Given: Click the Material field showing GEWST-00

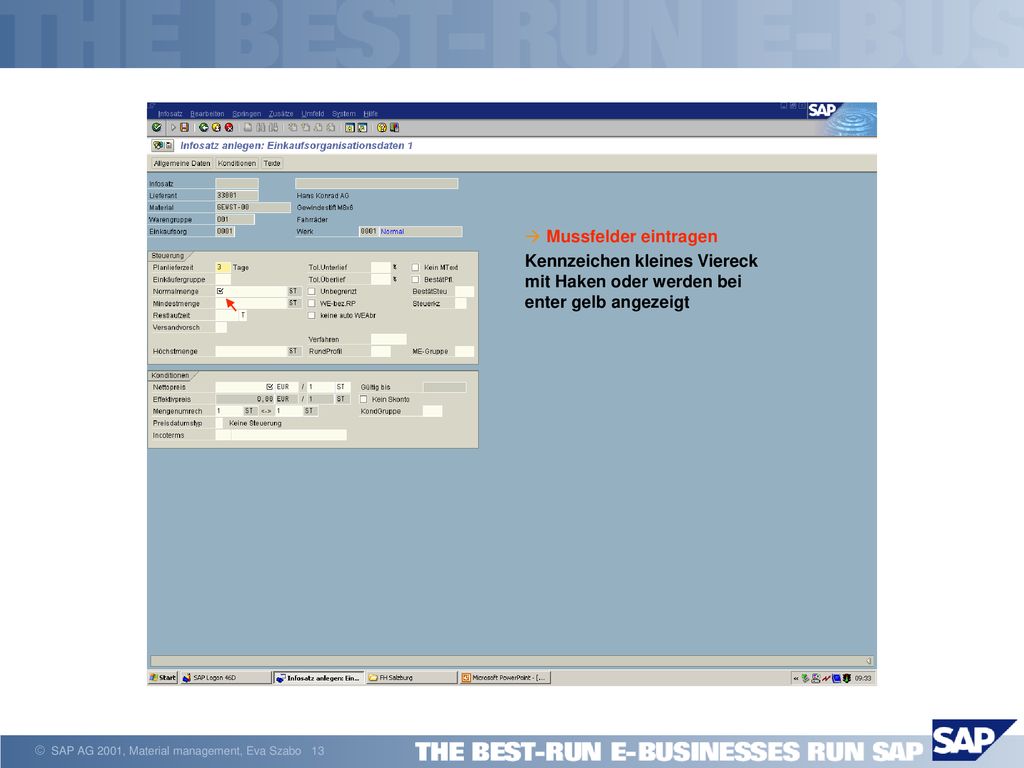Looking at the screenshot, I should [253, 207].
